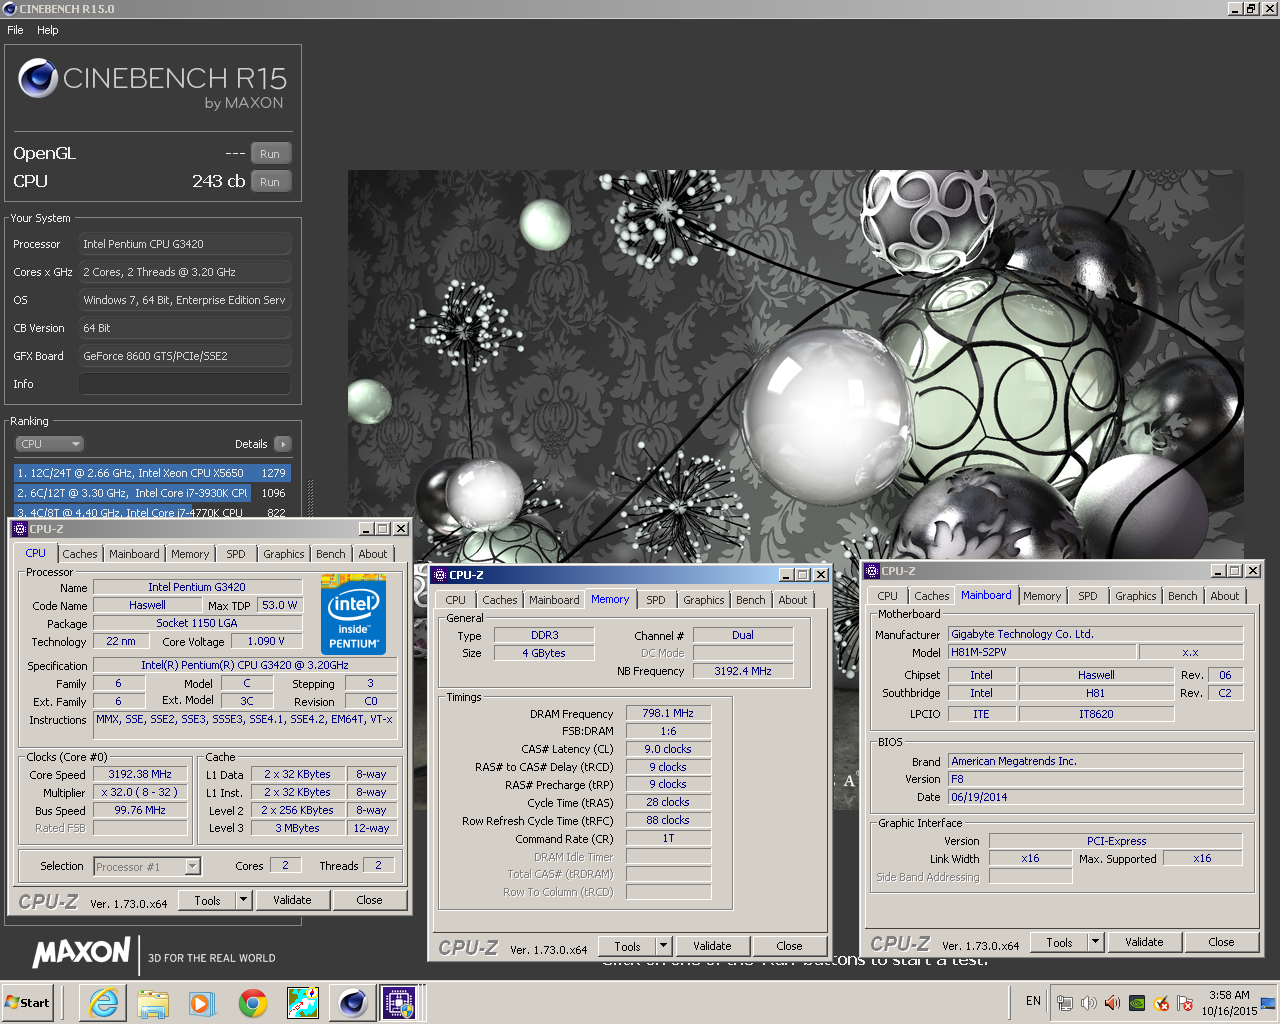Open the red speaker volume tray icon

(x=1112, y=1003)
